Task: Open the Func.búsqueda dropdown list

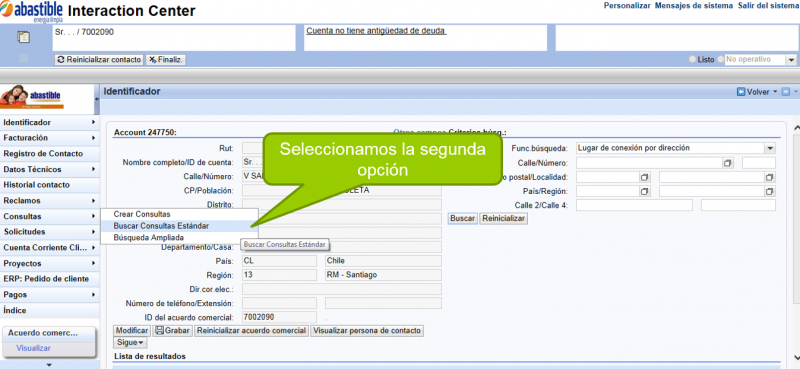Action: pyautogui.click(x=770, y=149)
